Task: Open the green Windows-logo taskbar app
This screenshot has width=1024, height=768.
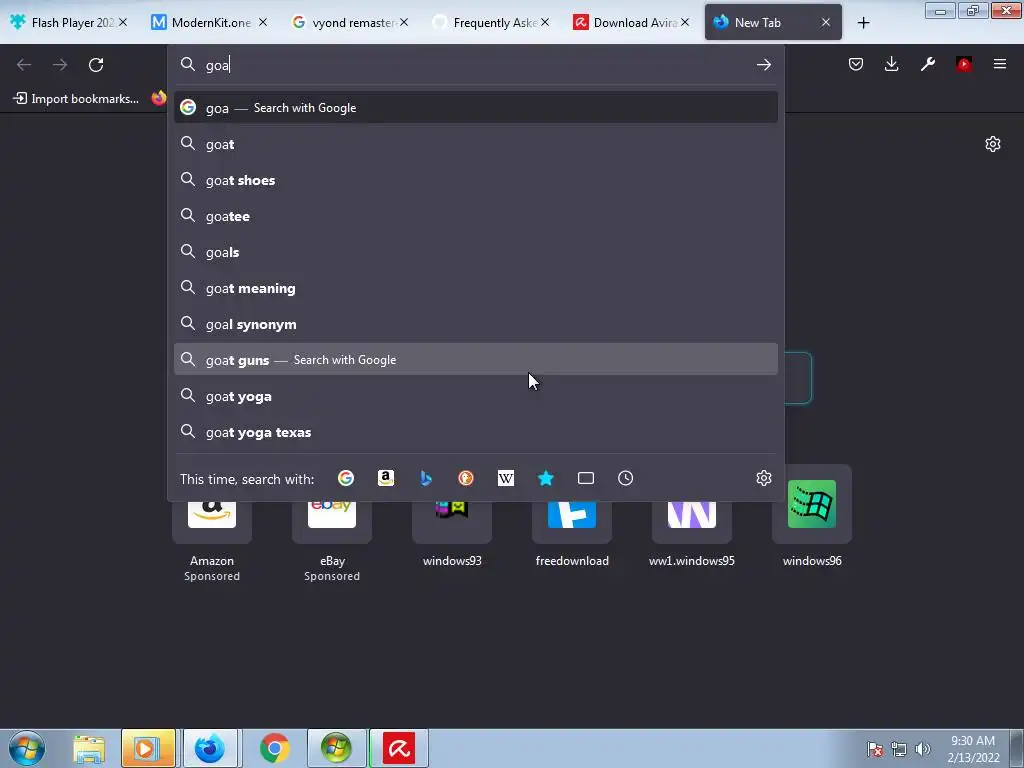Action: pos(336,748)
